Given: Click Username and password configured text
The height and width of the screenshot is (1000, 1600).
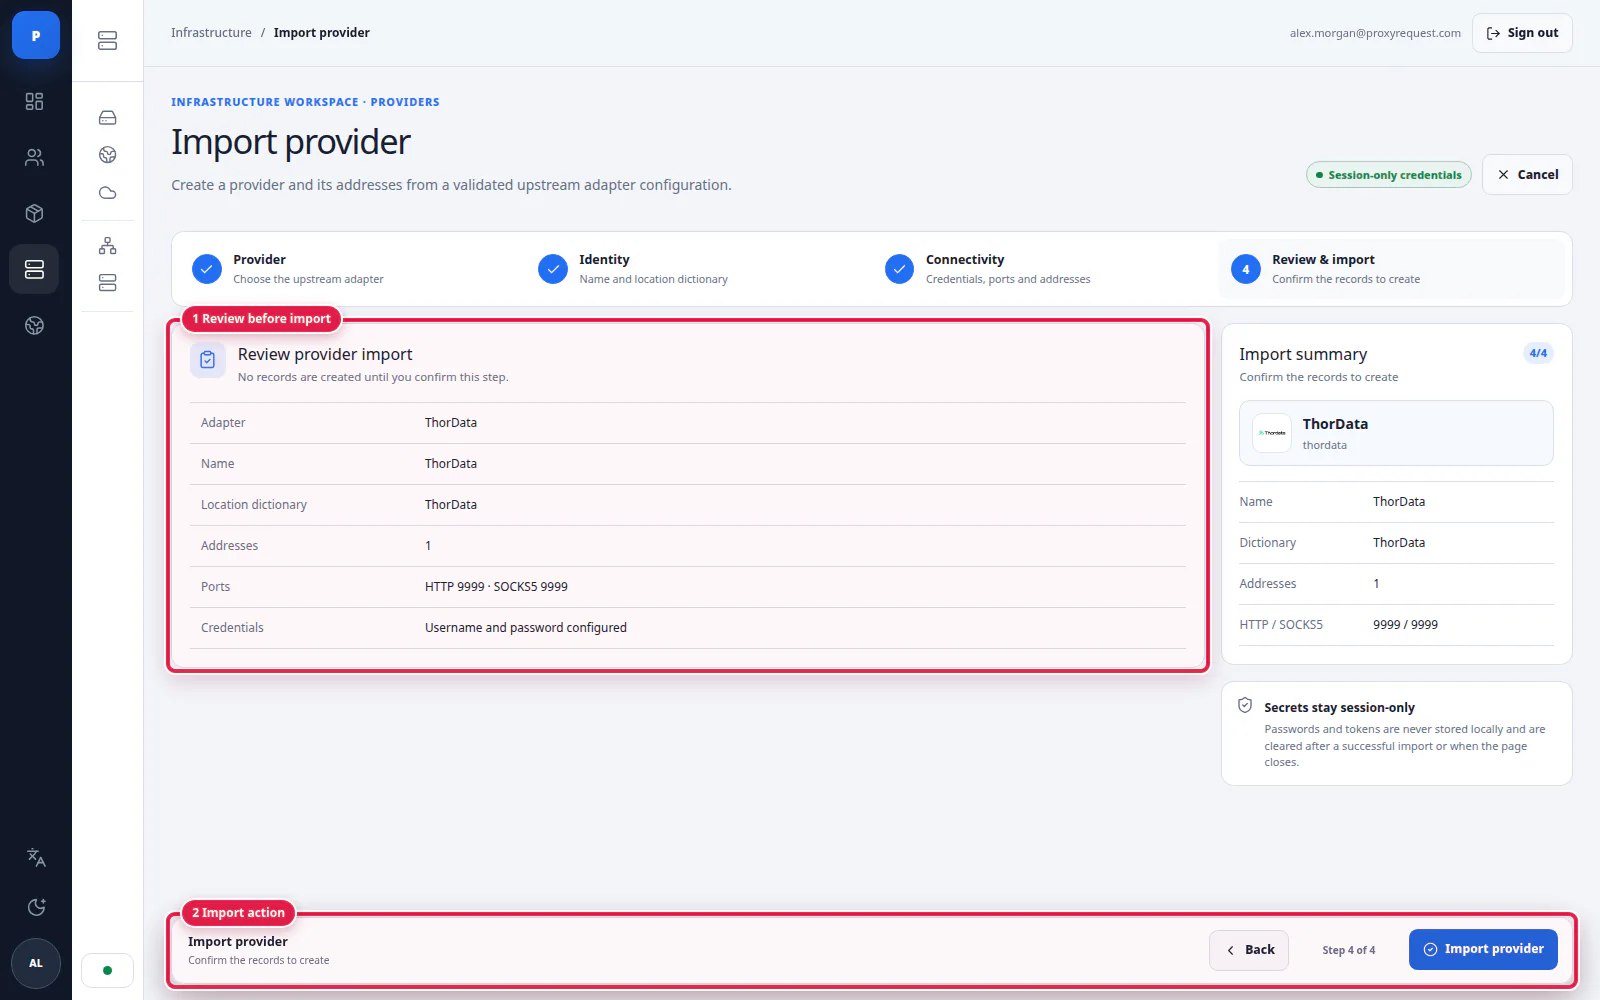Looking at the screenshot, I should coord(526,628).
